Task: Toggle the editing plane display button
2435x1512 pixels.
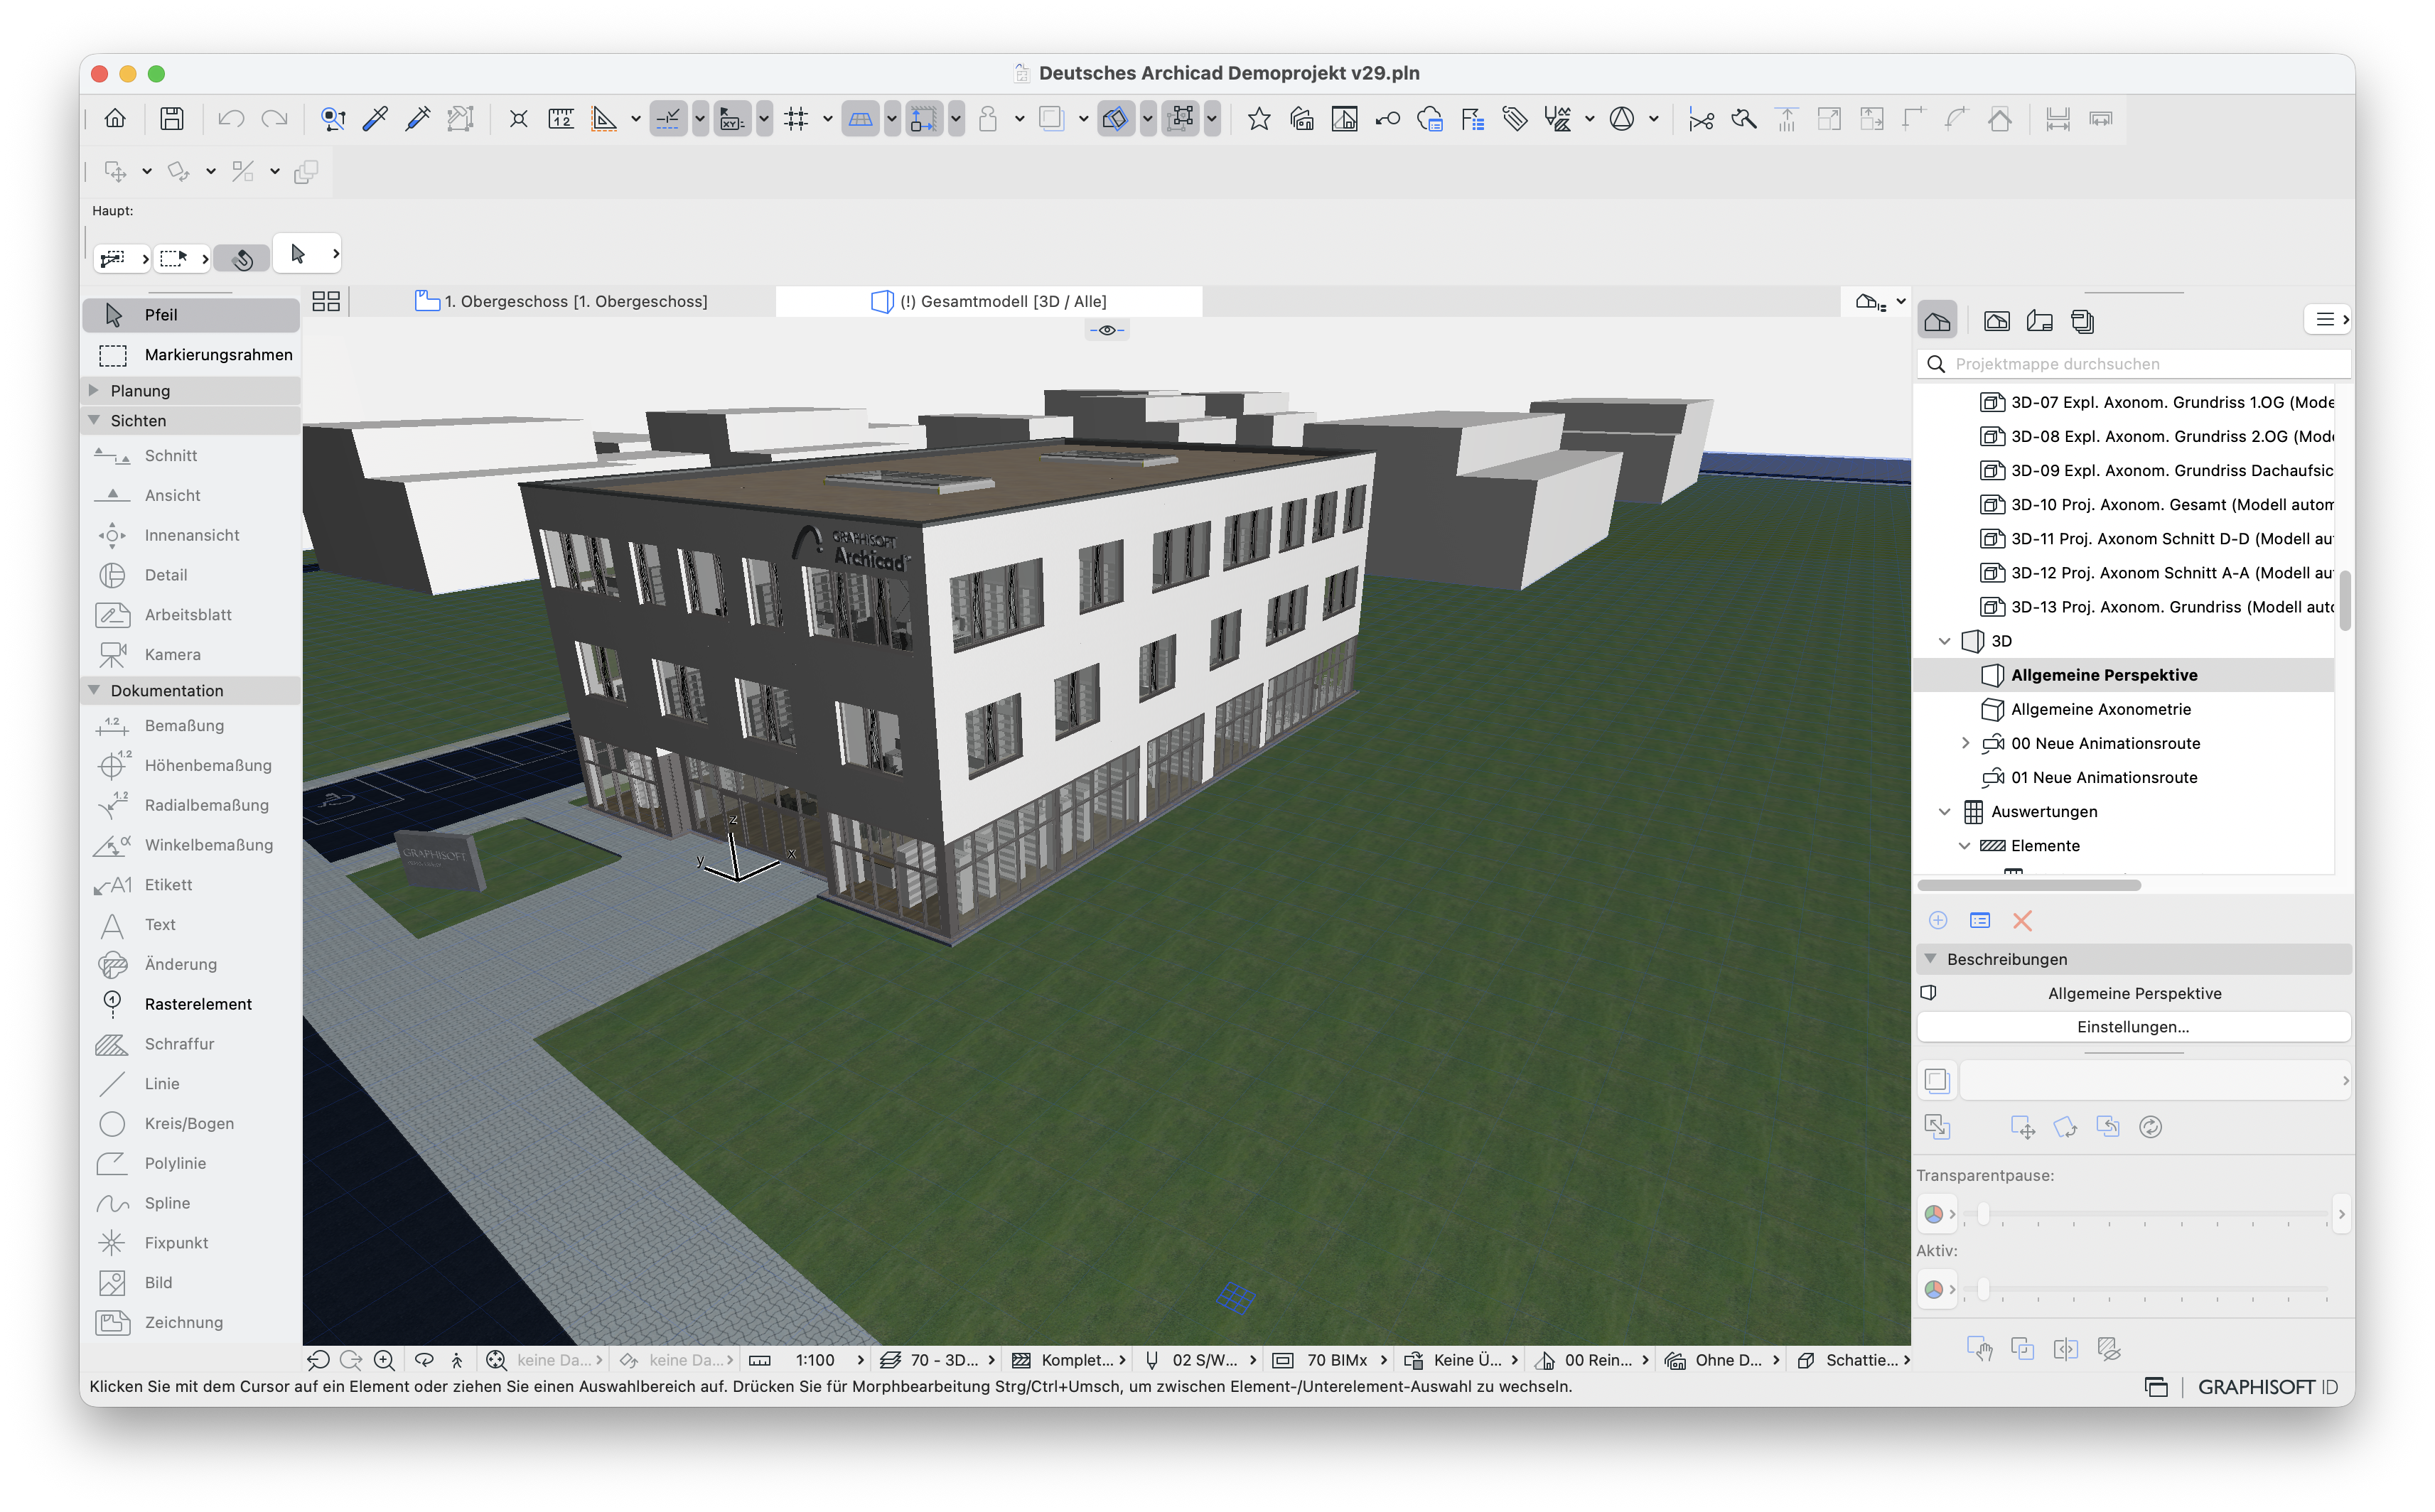Action: click(x=860, y=119)
